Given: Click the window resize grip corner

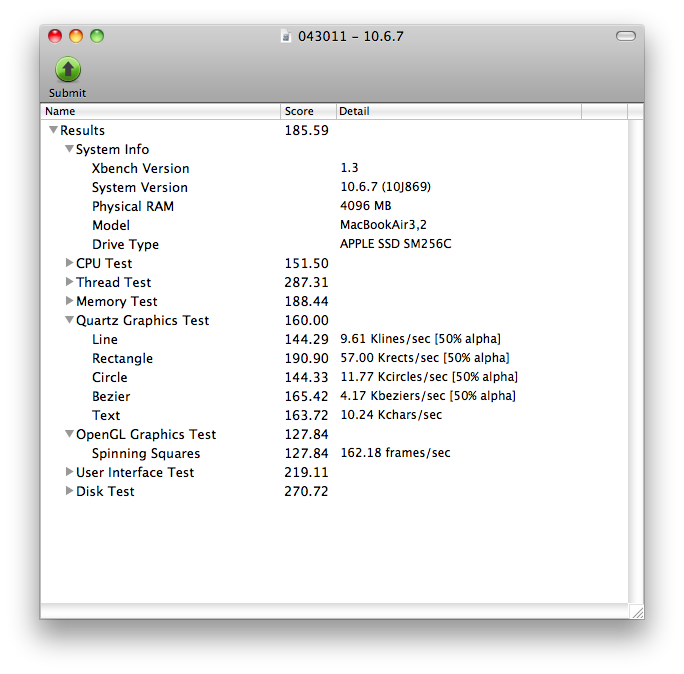Looking at the screenshot, I should [x=637, y=612].
